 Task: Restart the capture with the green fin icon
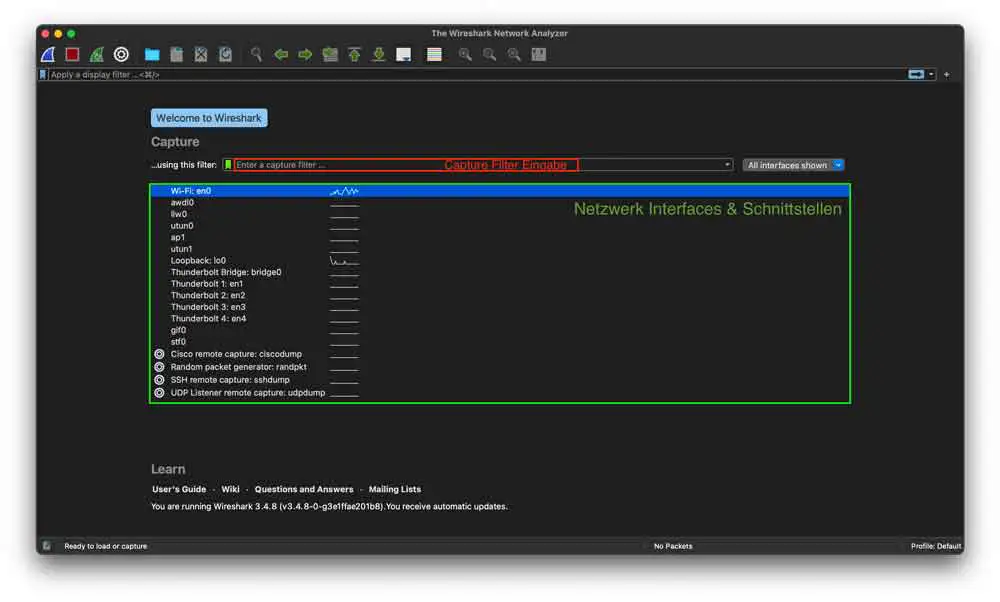pyautogui.click(x=96, y=55)
